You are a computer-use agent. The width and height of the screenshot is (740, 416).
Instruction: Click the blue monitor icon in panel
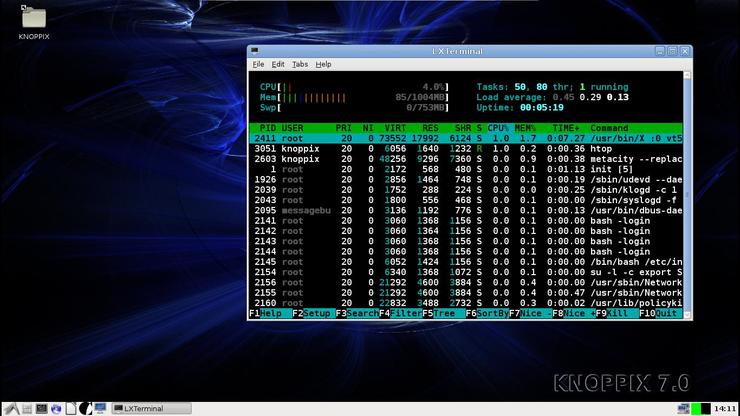[100, 408]
